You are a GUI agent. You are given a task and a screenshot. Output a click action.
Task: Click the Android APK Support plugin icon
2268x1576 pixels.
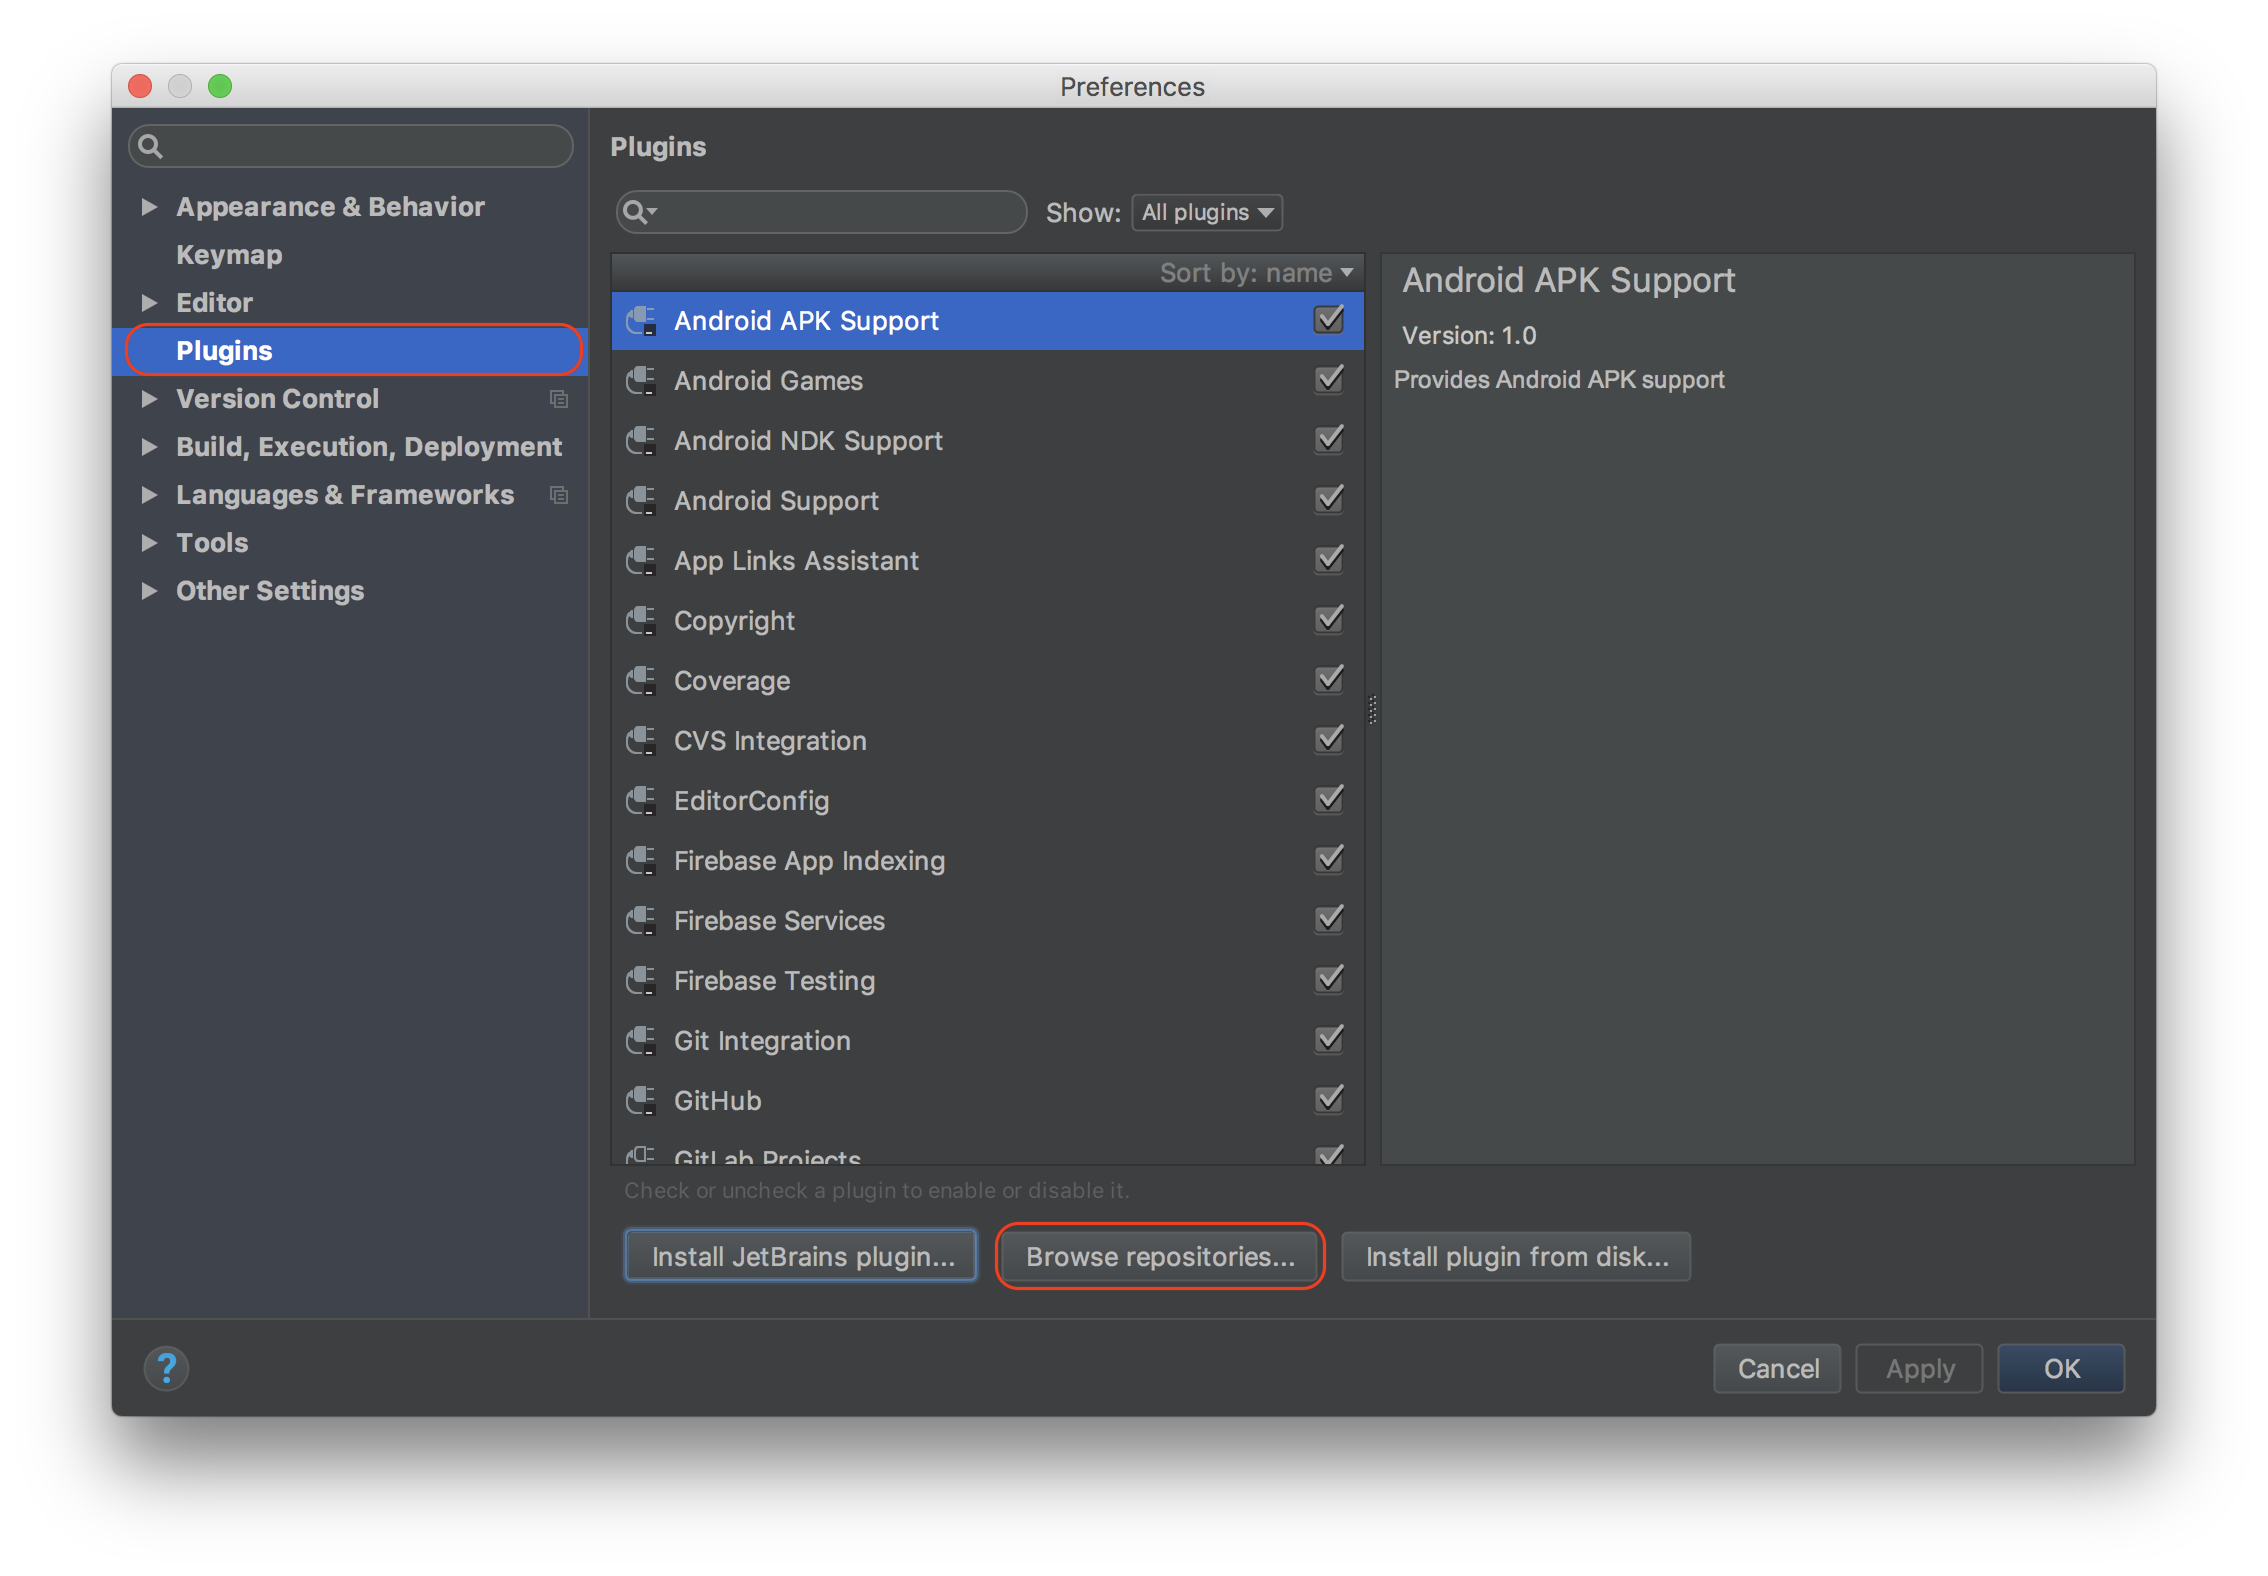tap(641, 320)
